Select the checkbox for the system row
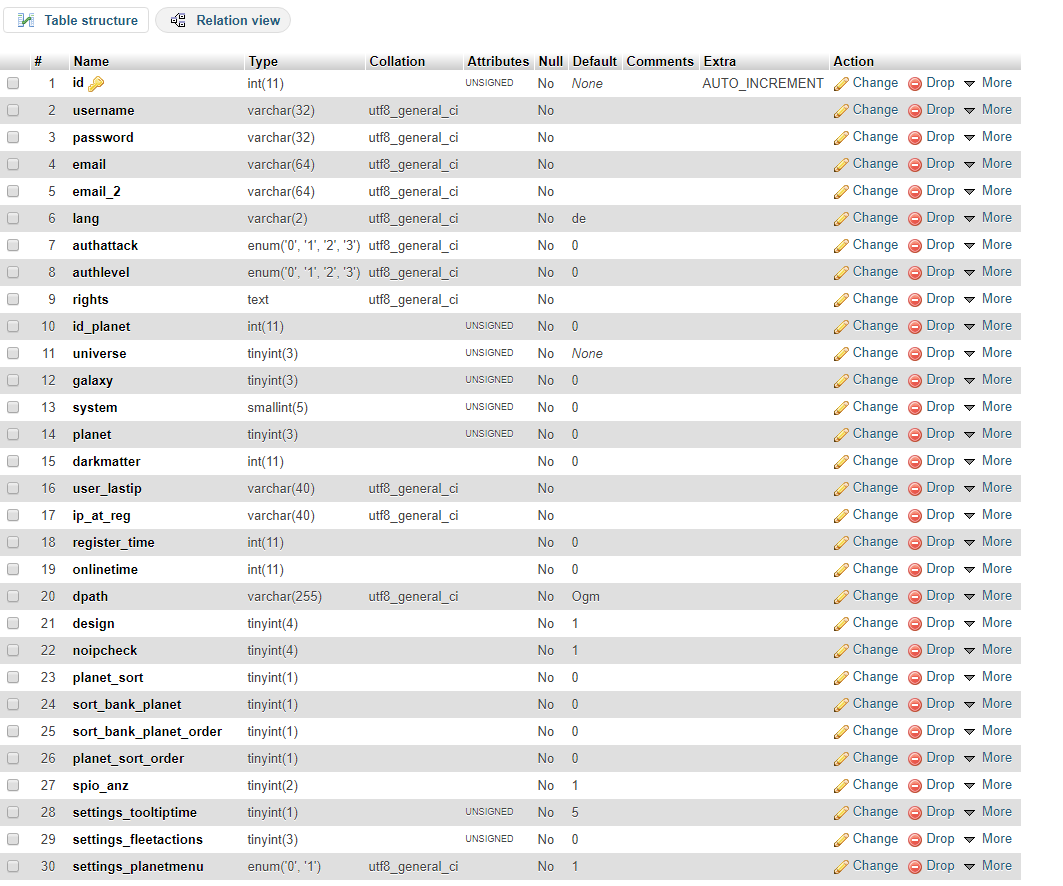The image size is (1063, 886). [x=13, y=407]
